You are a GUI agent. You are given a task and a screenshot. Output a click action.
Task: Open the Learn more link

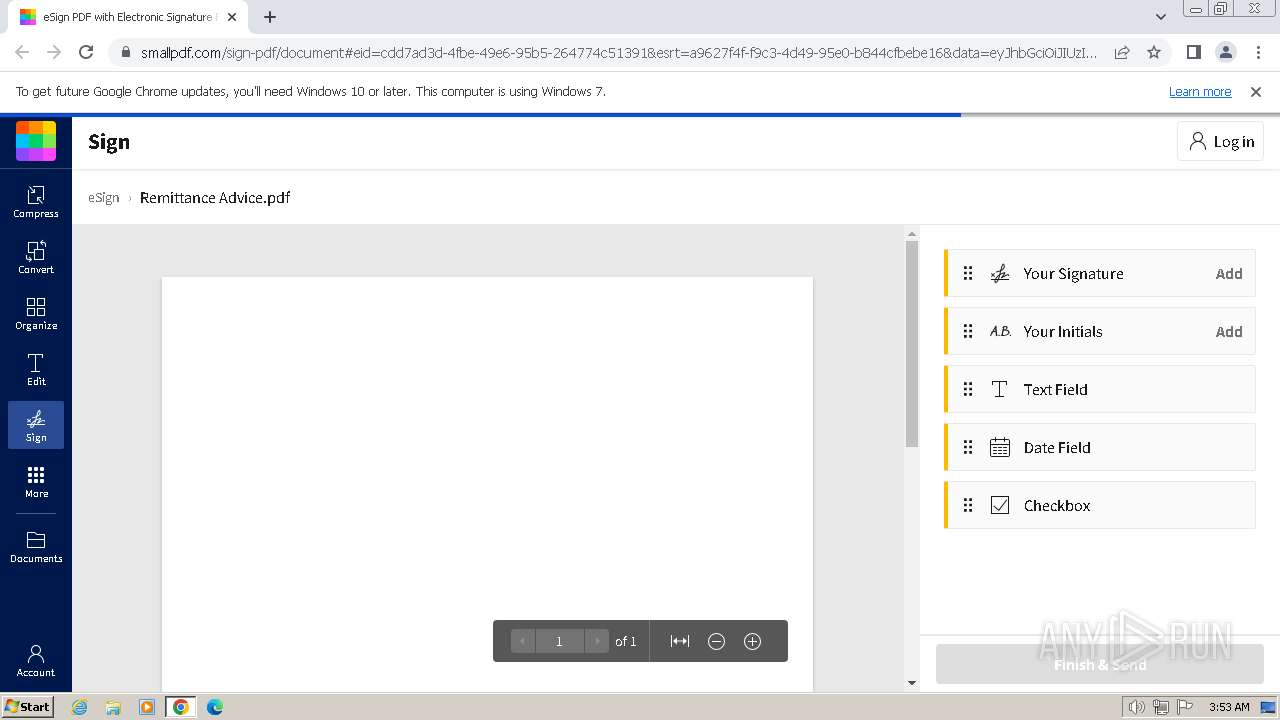1200,91
